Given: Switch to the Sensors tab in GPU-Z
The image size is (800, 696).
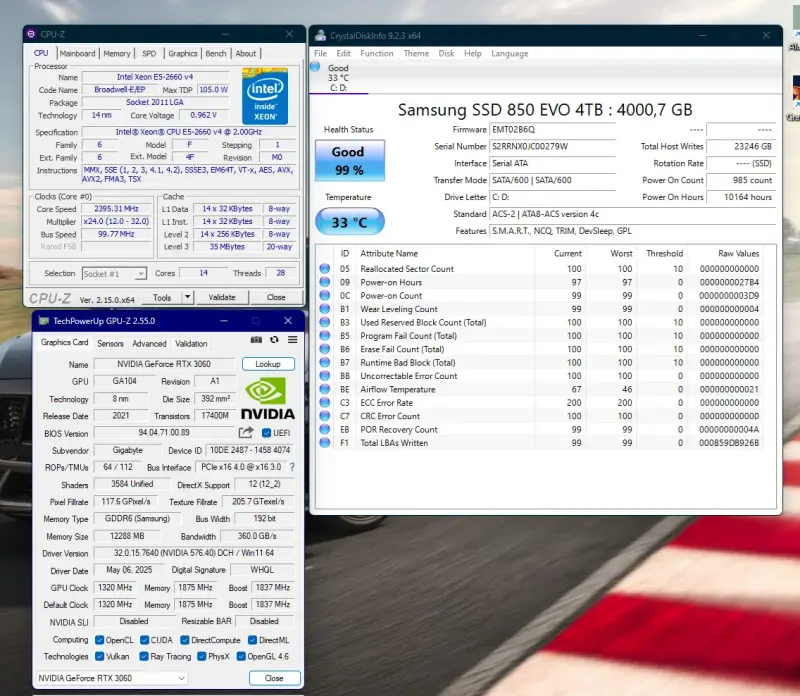Looking at the screenshot, I should pyautogui.click(x=110, y=344).
